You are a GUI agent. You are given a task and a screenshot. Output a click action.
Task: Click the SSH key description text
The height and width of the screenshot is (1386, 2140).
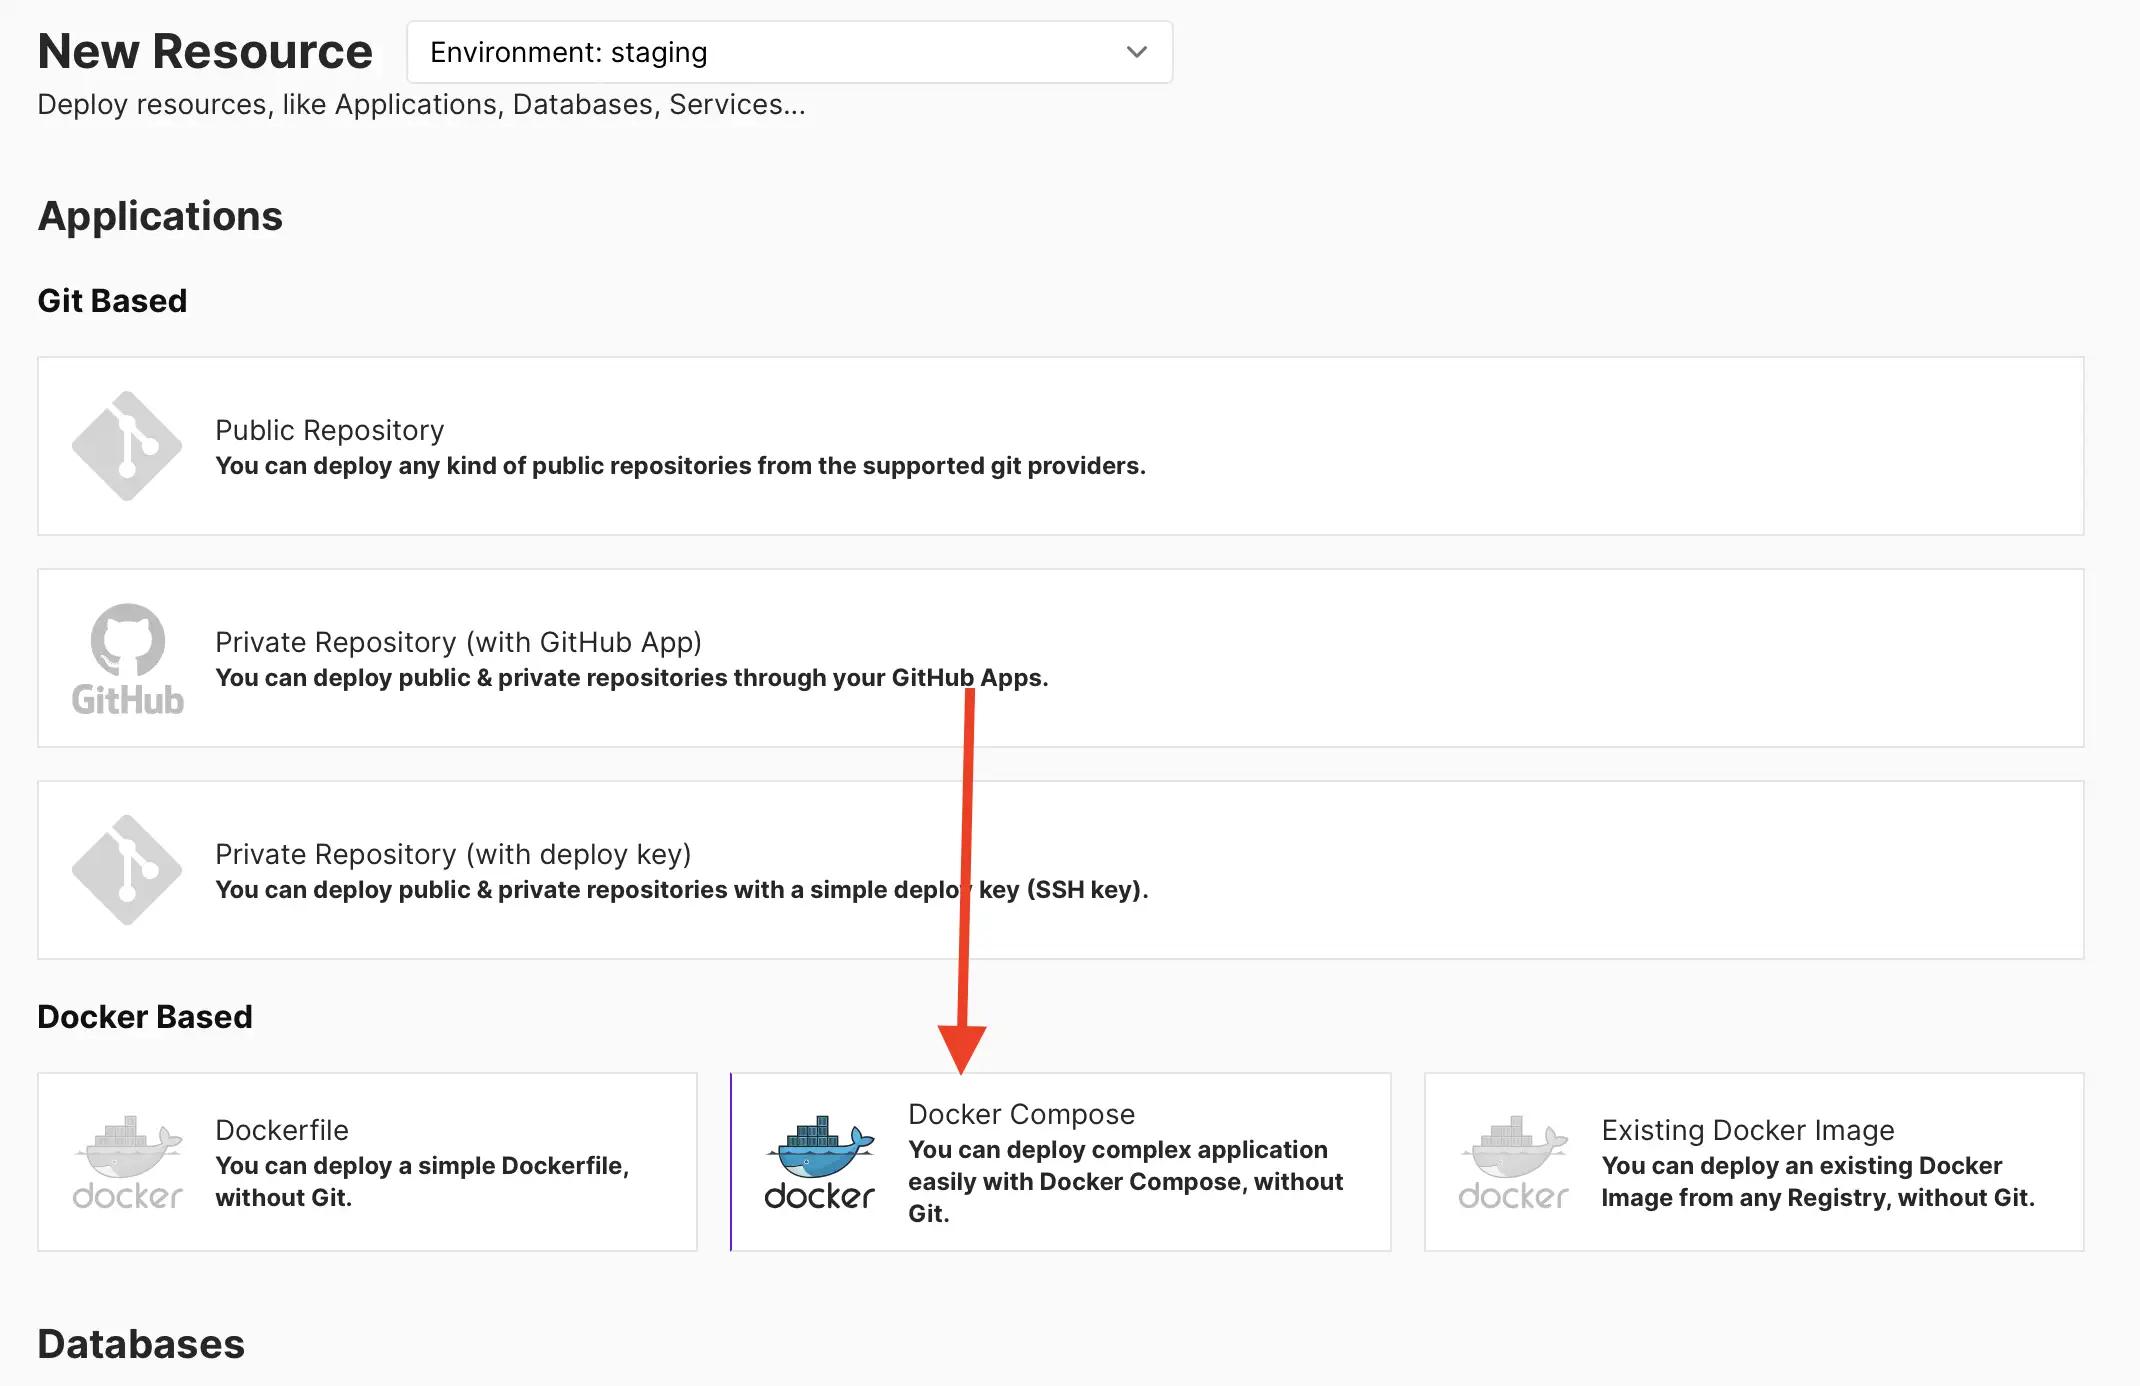click(682, 890)
